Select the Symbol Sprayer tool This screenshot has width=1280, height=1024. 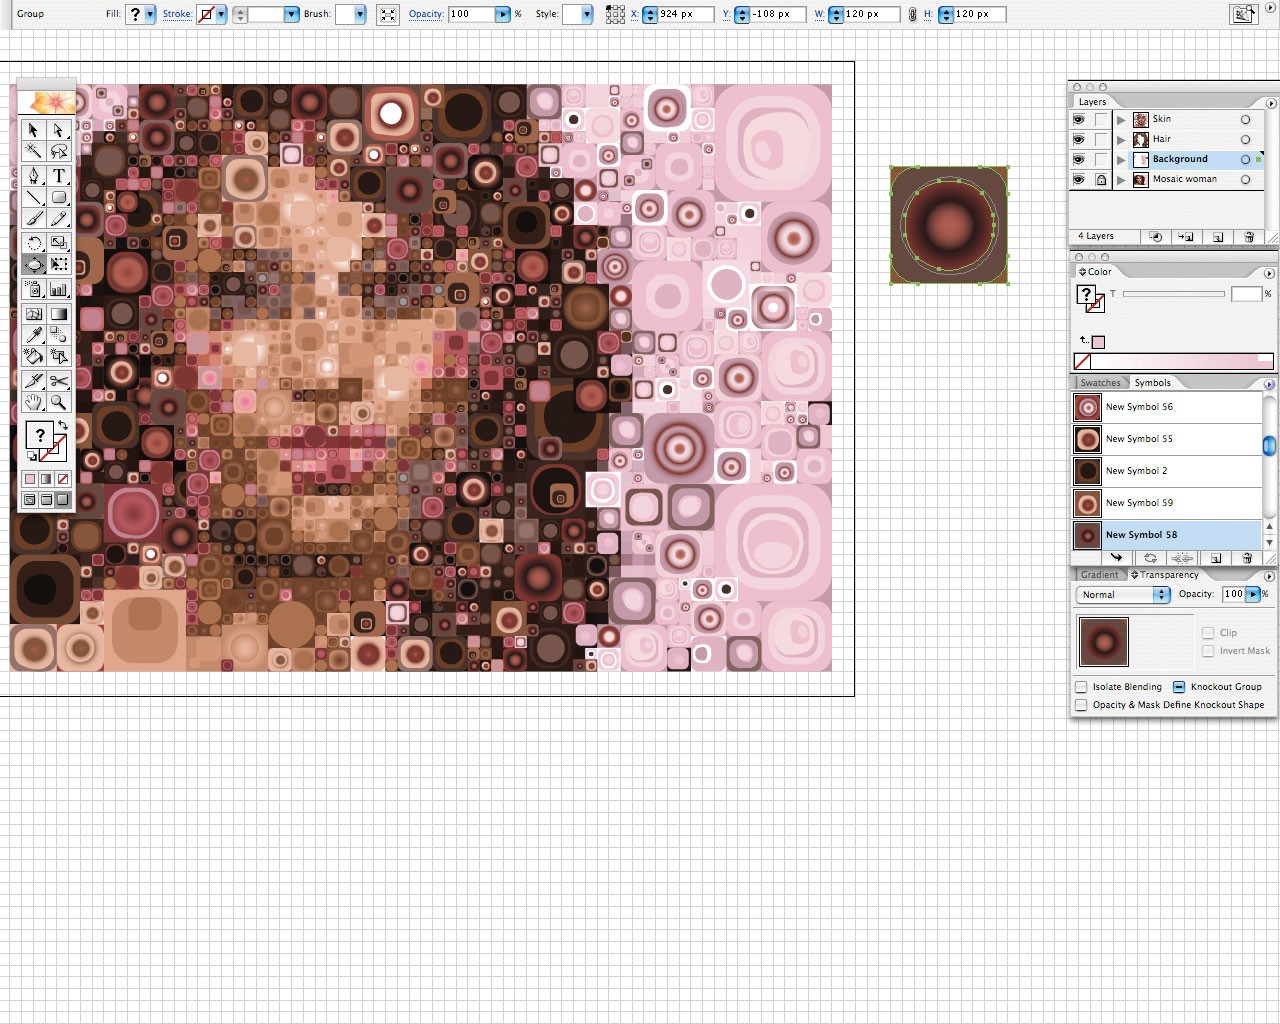[33, 289]
